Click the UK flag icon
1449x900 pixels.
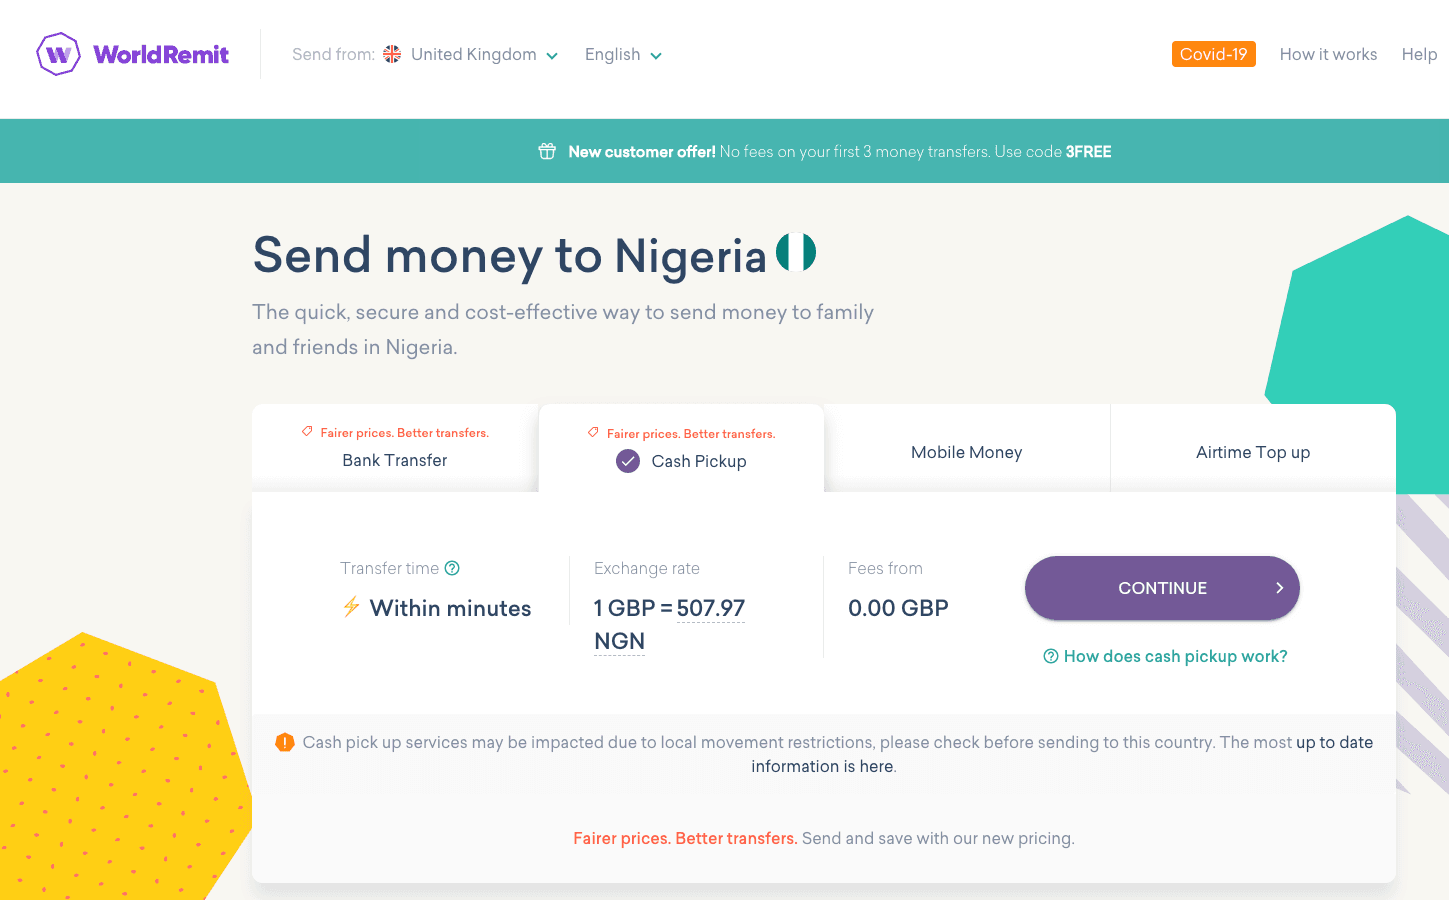(392, 54)
